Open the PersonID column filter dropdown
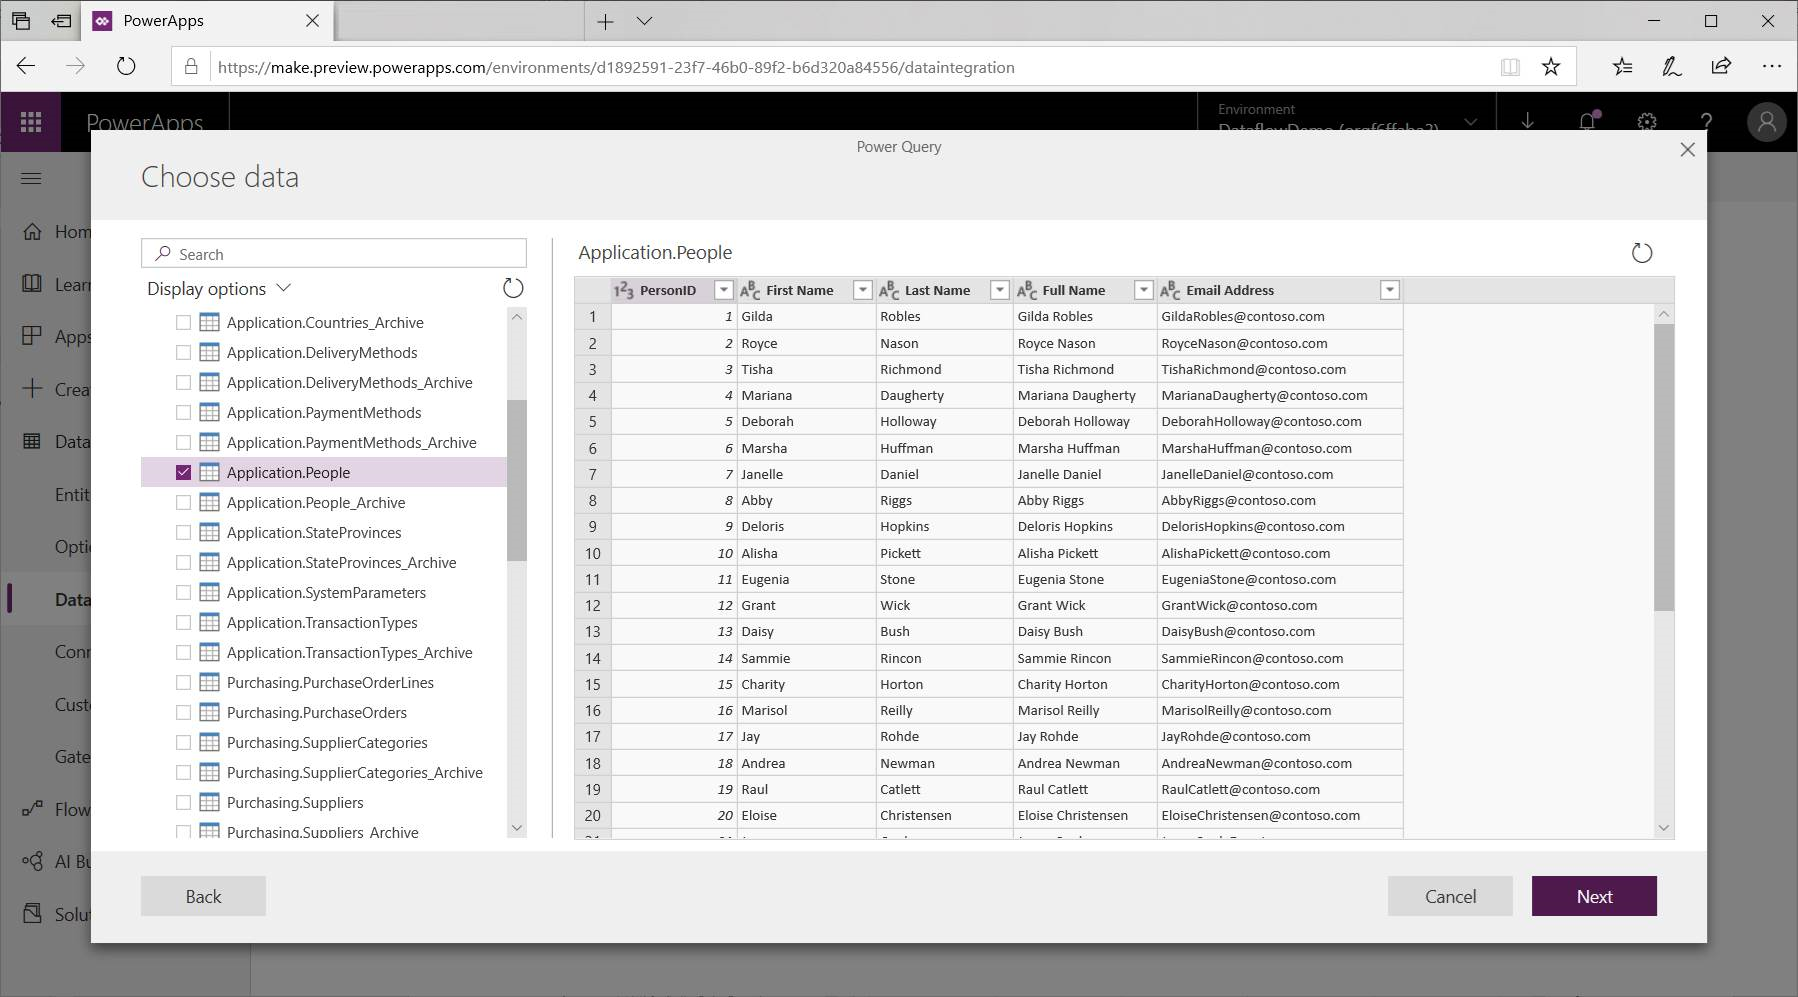The width and height of the screenshot is (1798, 997). pos(724,290)
